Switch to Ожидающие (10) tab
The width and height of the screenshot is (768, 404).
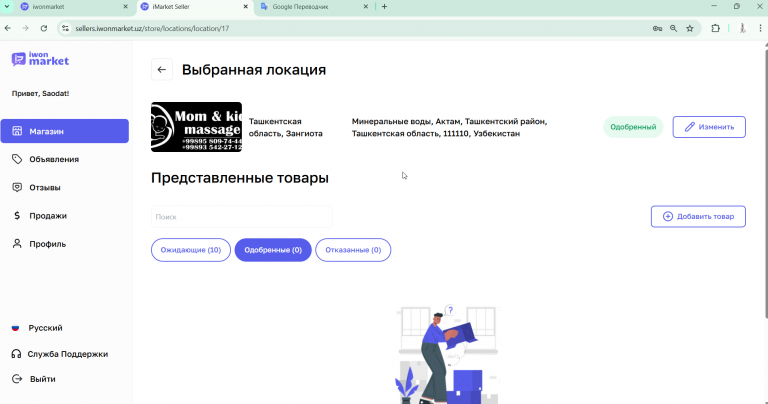click(x=191, y=250)
